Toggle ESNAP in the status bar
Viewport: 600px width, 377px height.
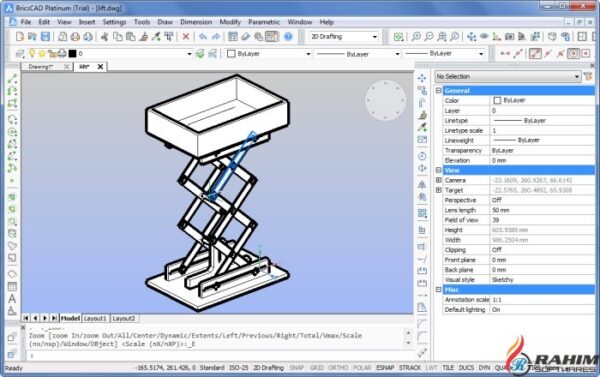(385, 368)
